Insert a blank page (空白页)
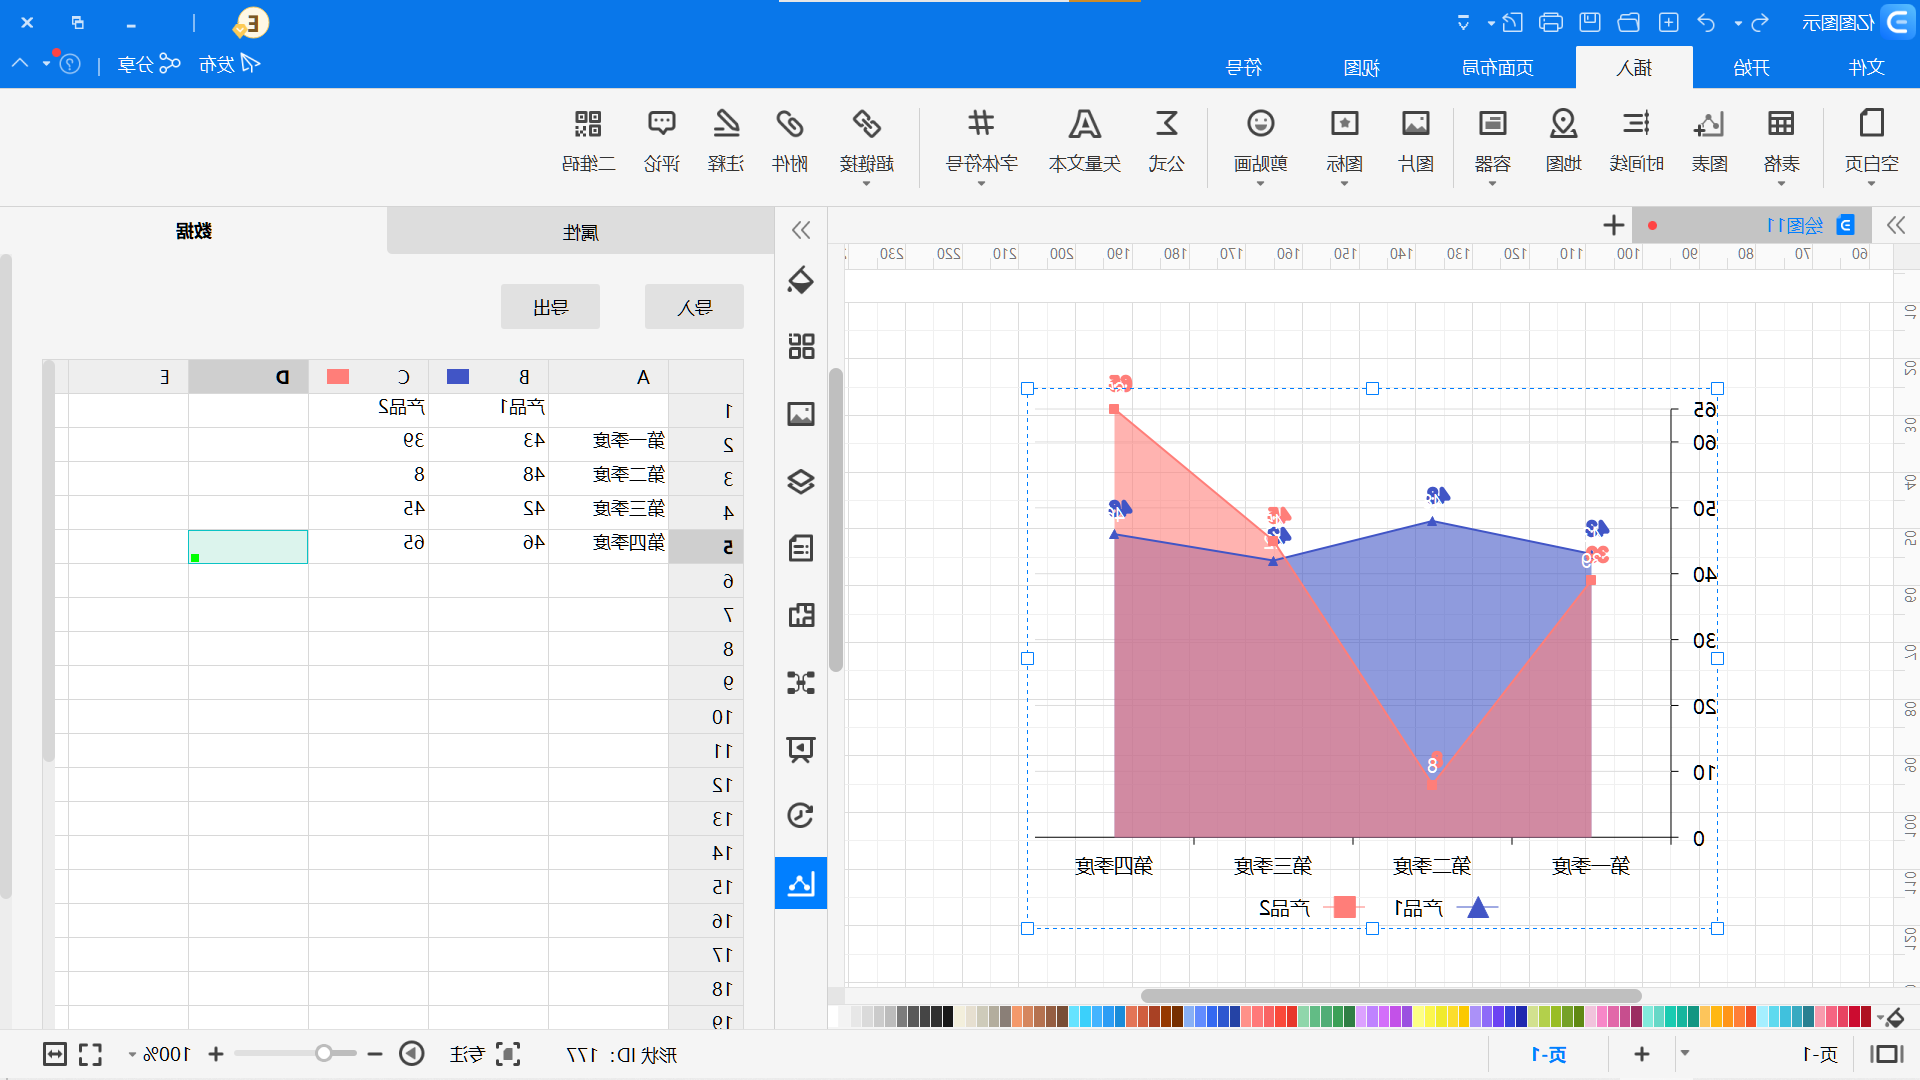The height and width of the screenshot is (1080, 1920). (1871, 140)
